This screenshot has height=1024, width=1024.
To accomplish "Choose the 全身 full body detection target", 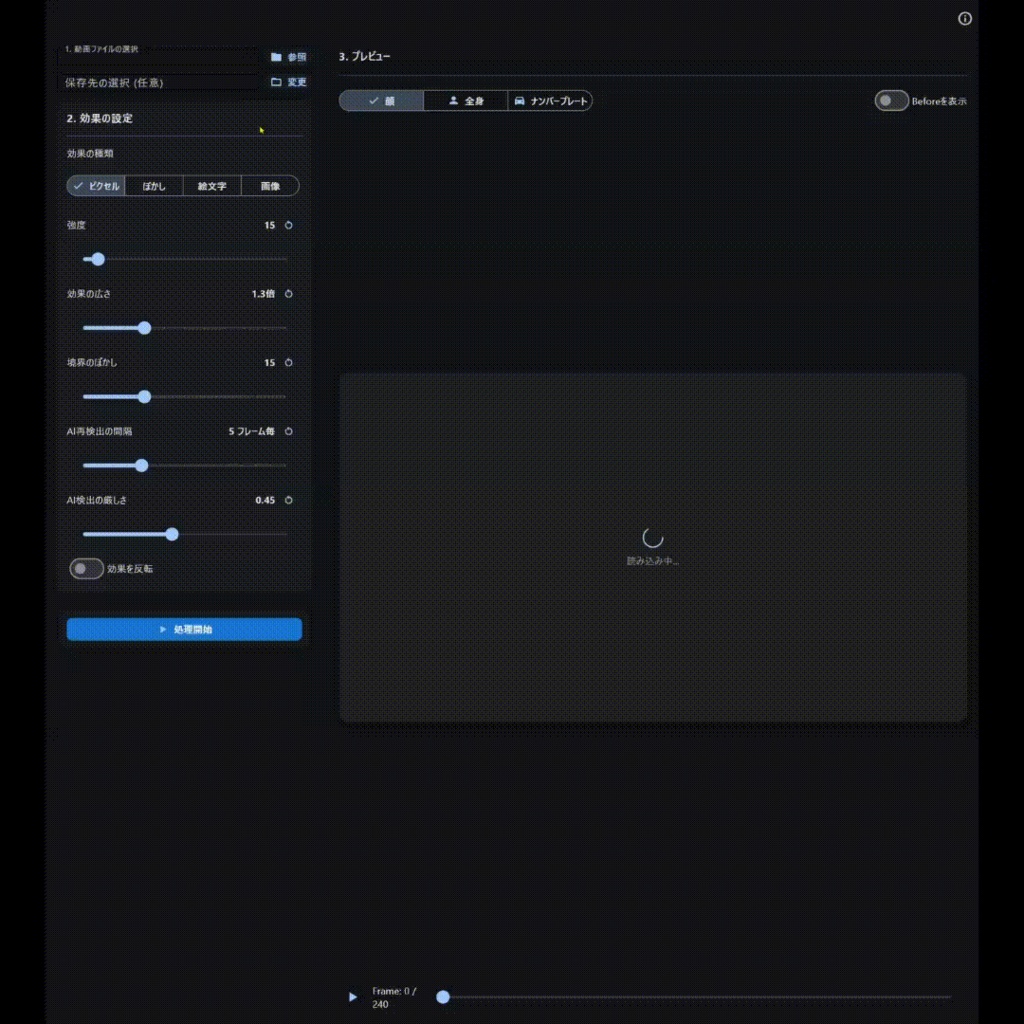I will (x=466, y=101).
